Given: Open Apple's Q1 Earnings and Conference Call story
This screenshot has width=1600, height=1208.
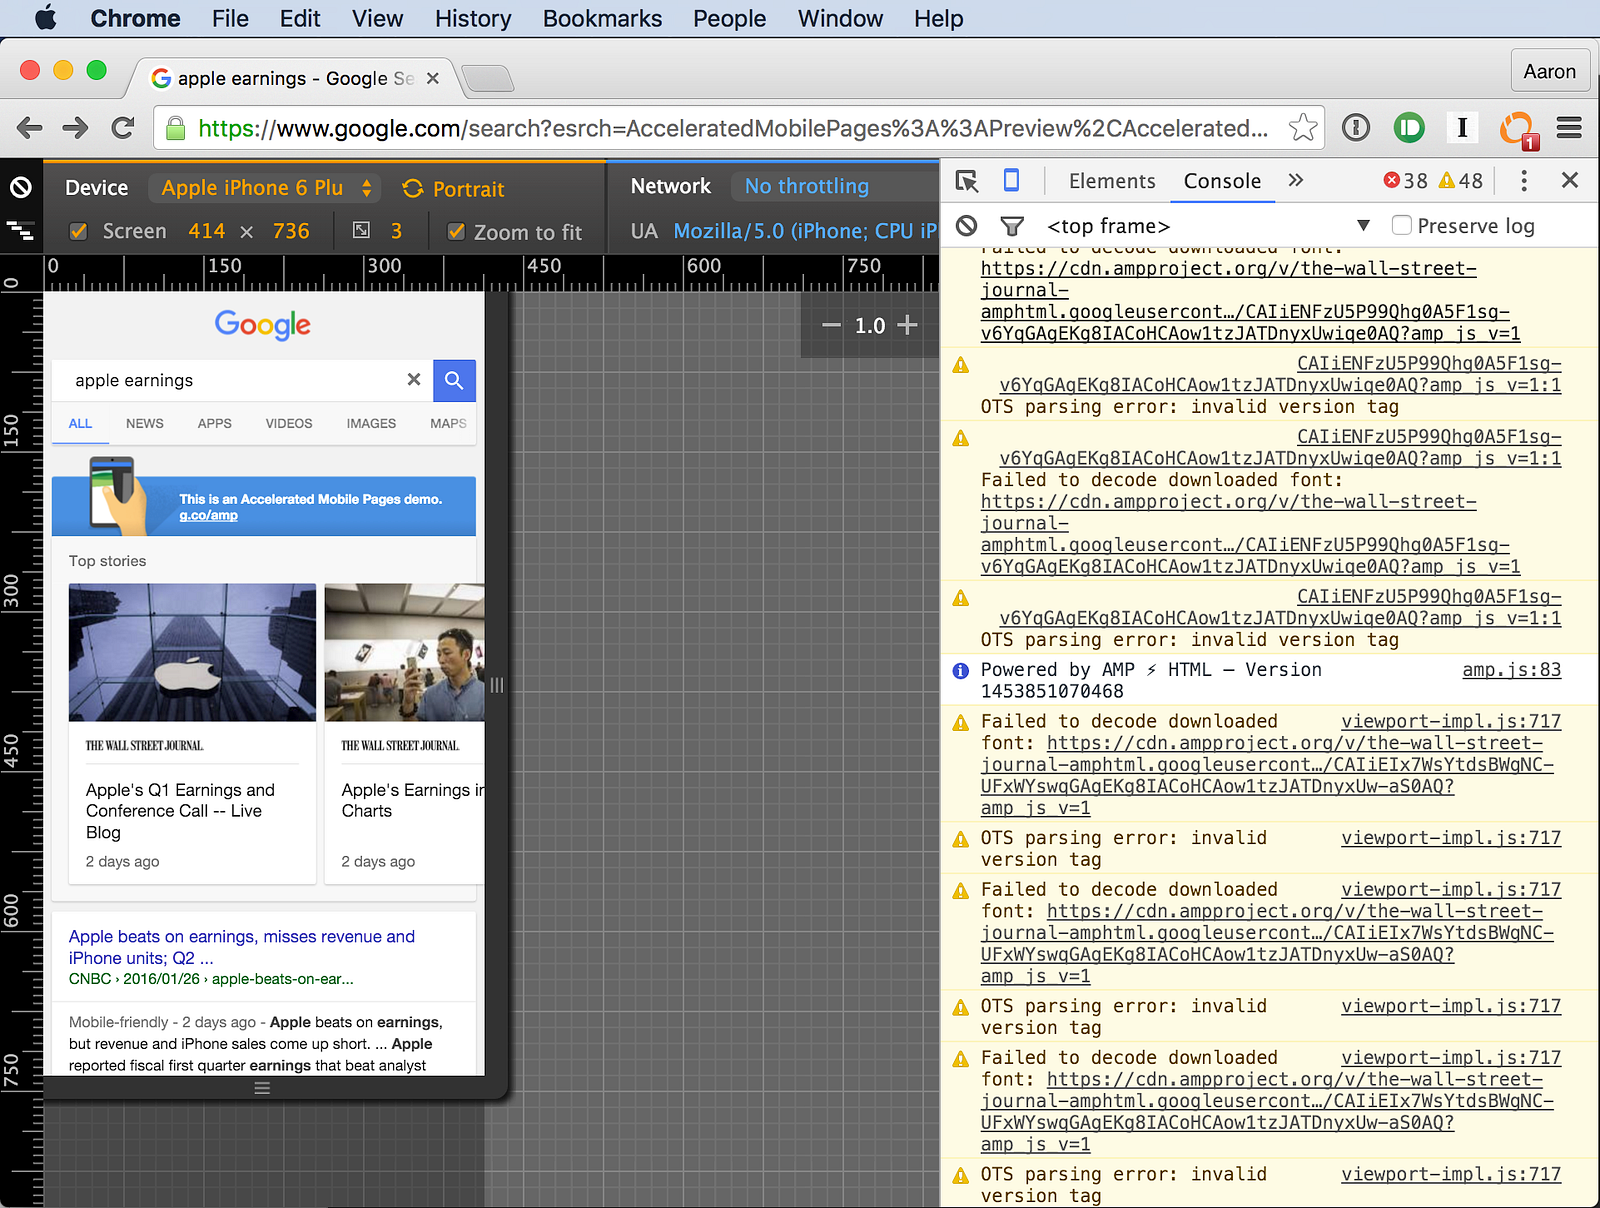Looking at the screenshot, I should (x=180, y=811).
